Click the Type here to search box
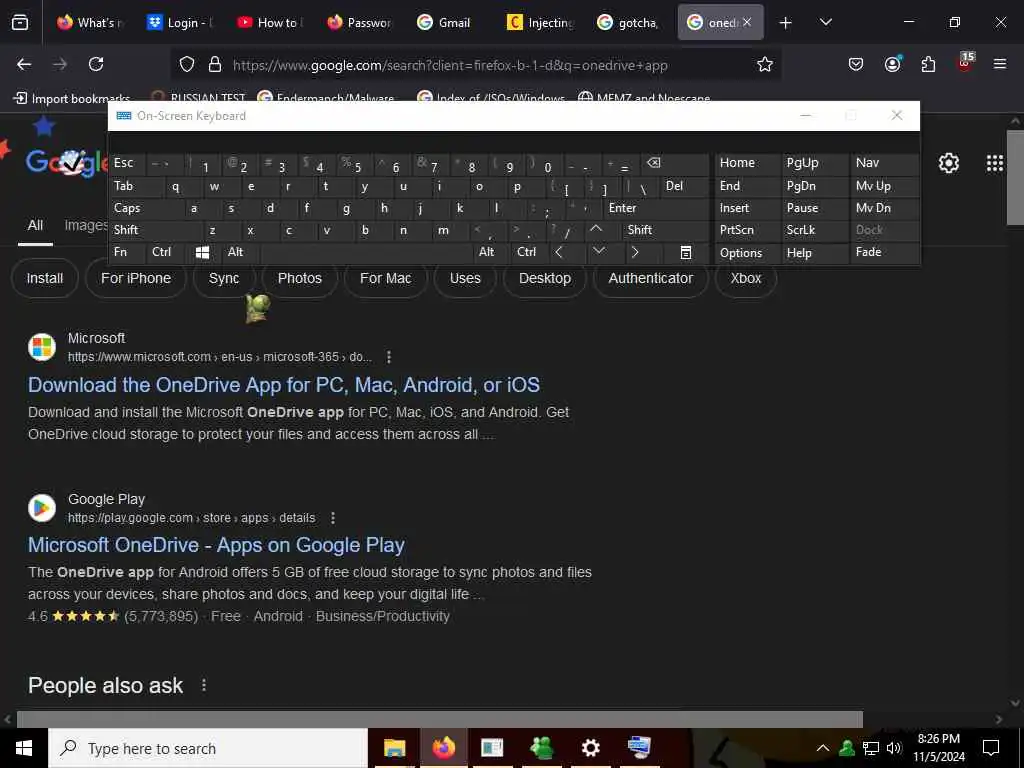This screenshot has width=1024, height=768. pos(208,748)
